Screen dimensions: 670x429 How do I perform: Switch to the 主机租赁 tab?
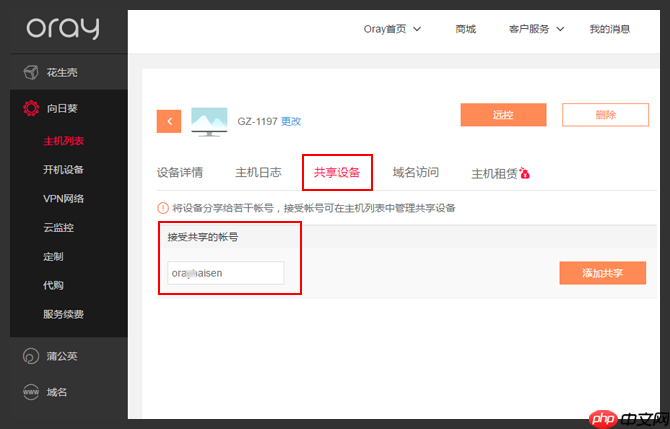pos(494,173)
